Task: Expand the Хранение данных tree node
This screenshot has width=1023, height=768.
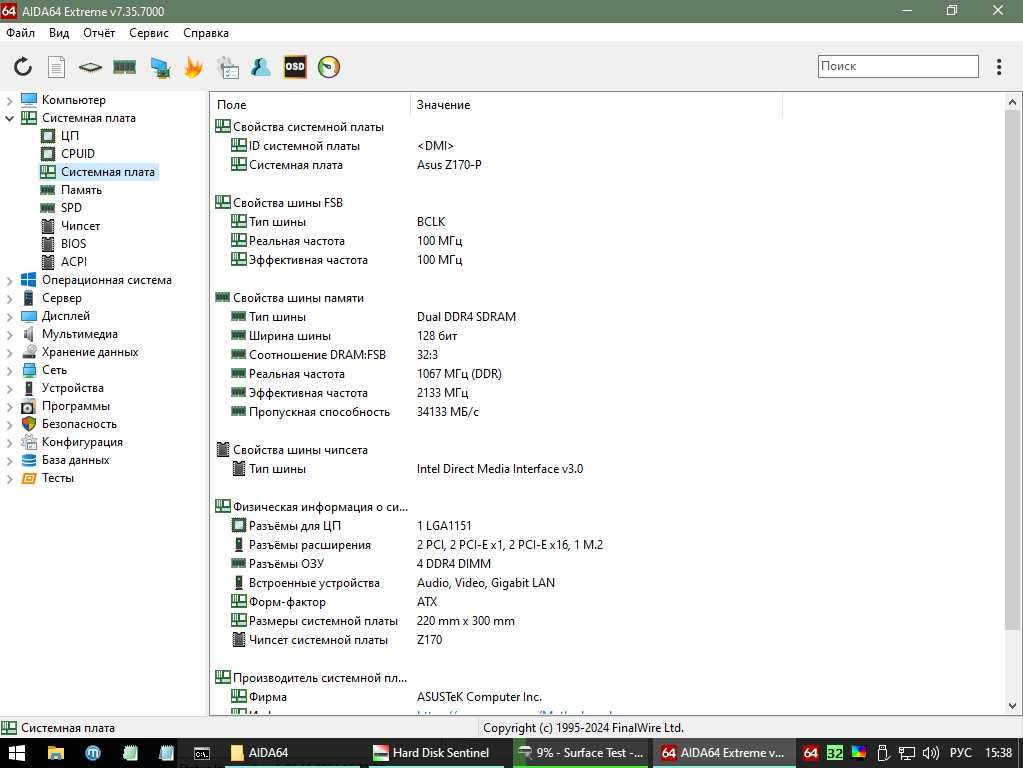Action: click(9, 352)
